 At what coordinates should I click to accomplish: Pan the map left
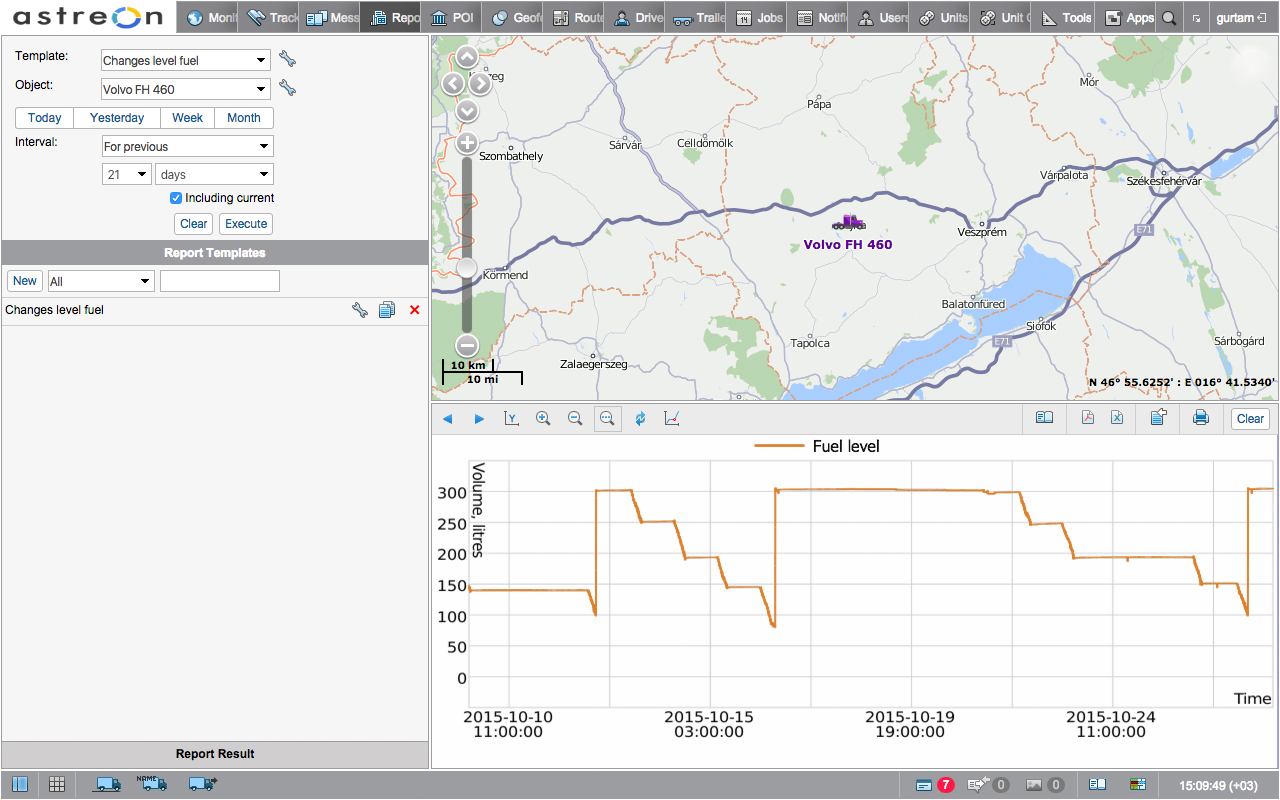click(x=453, y=84)
